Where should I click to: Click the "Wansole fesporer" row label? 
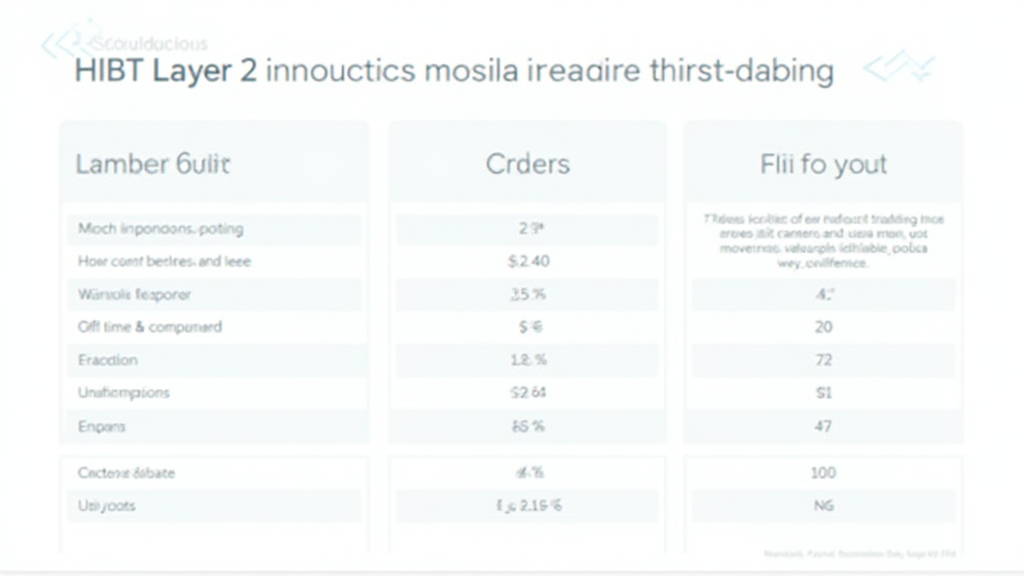point(134,294)
